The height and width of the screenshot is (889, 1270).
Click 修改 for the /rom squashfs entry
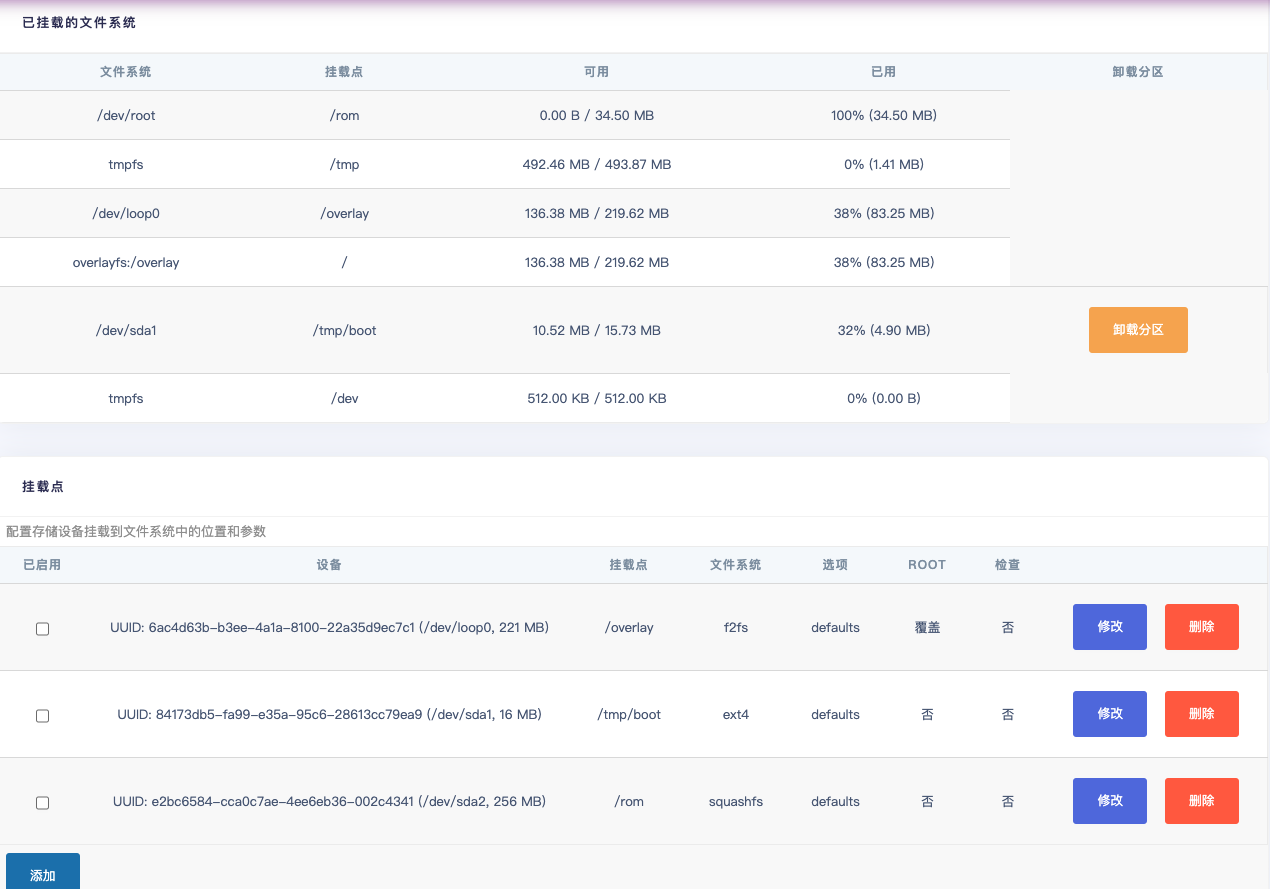click(x=1109, y=801)
